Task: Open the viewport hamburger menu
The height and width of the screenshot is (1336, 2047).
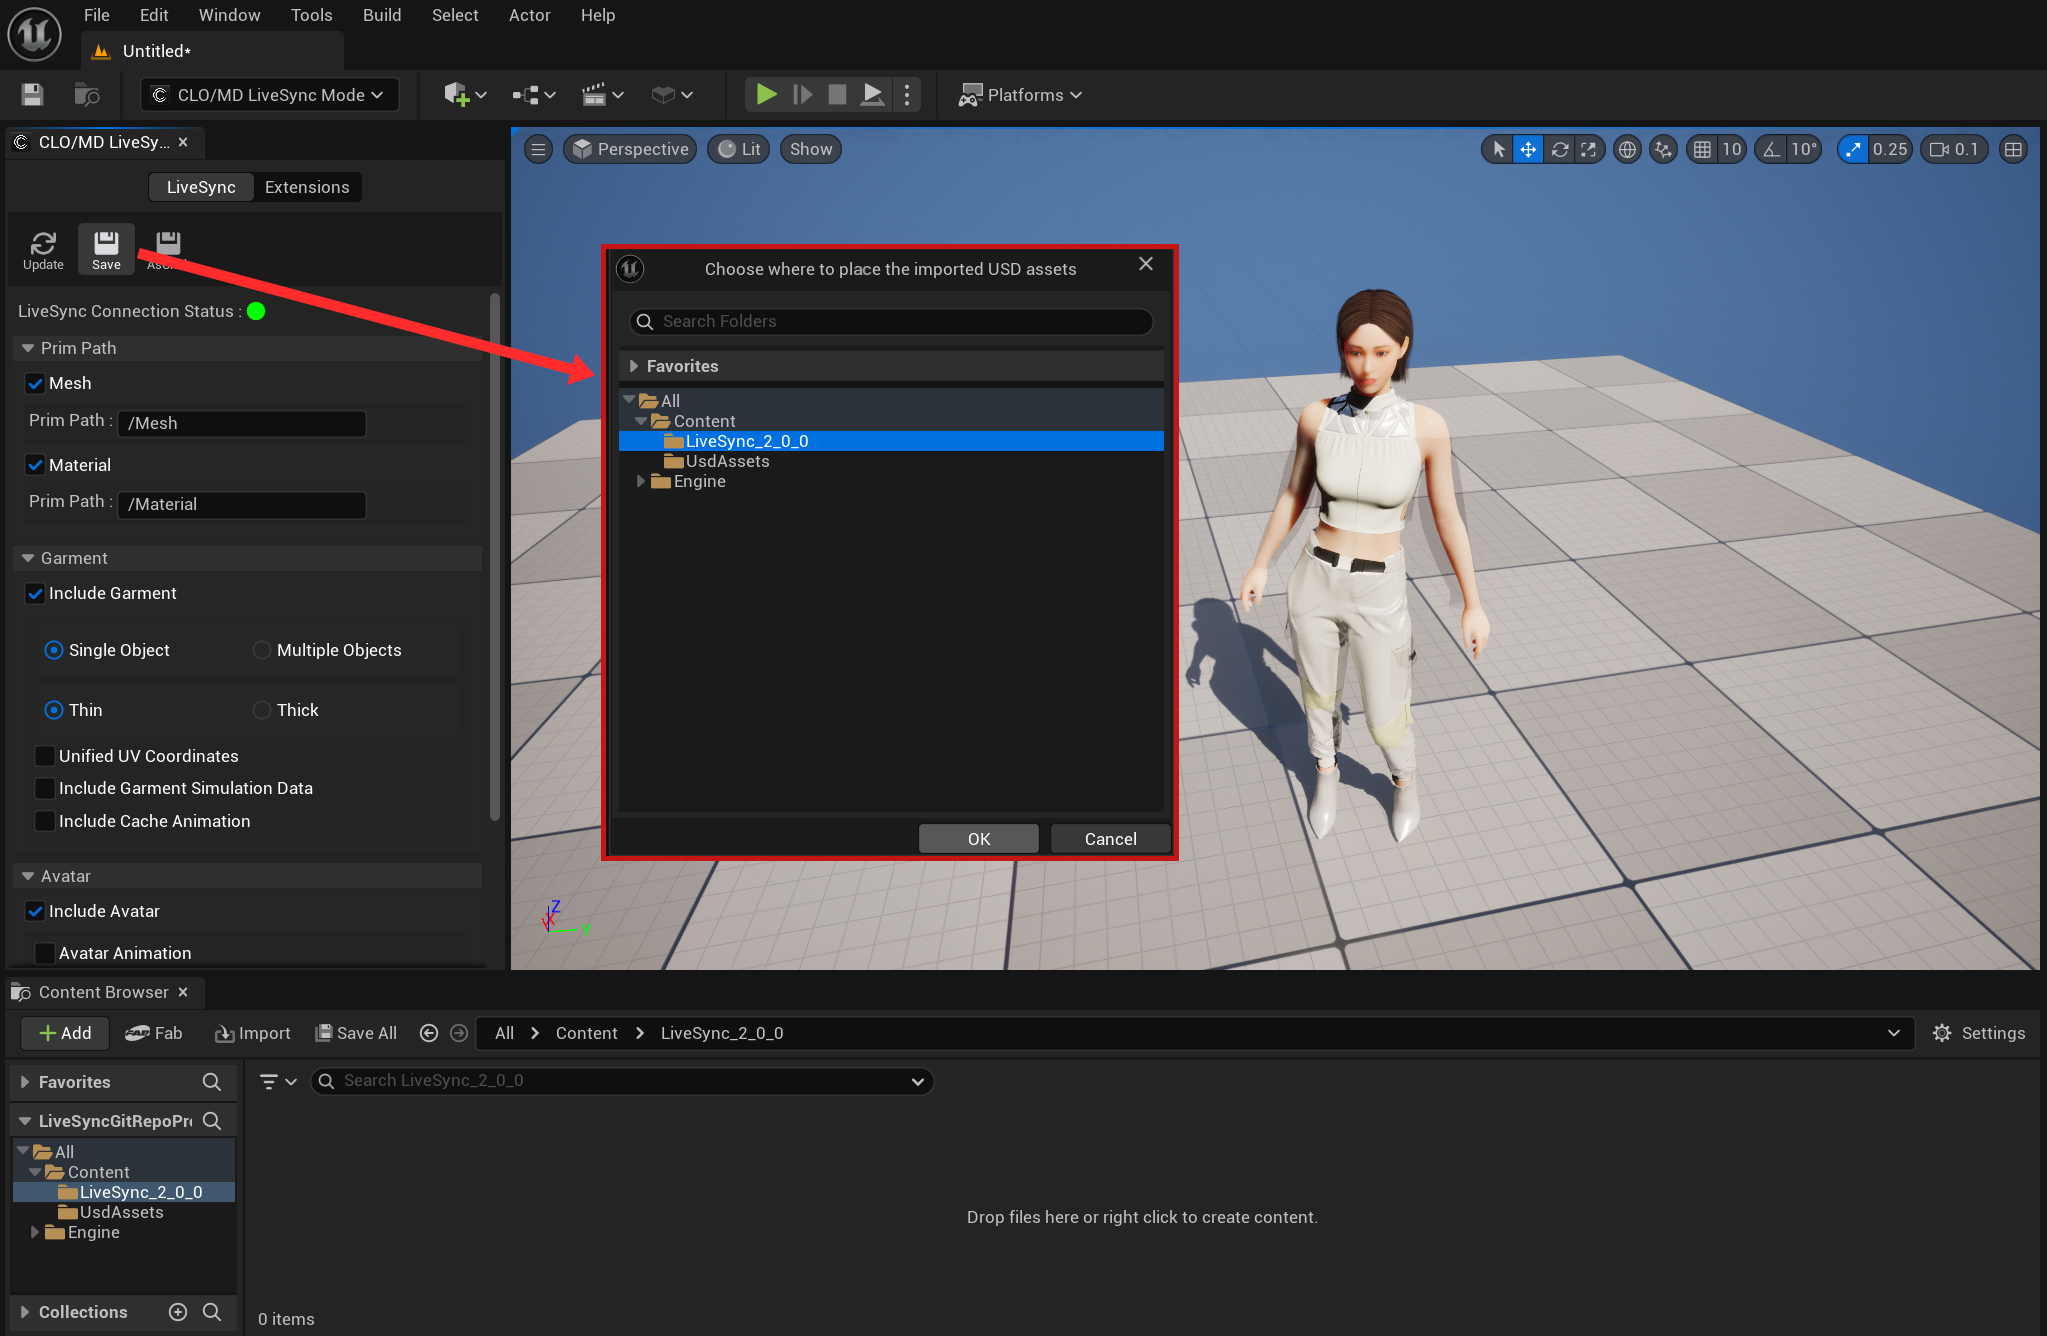Action: 538,149
